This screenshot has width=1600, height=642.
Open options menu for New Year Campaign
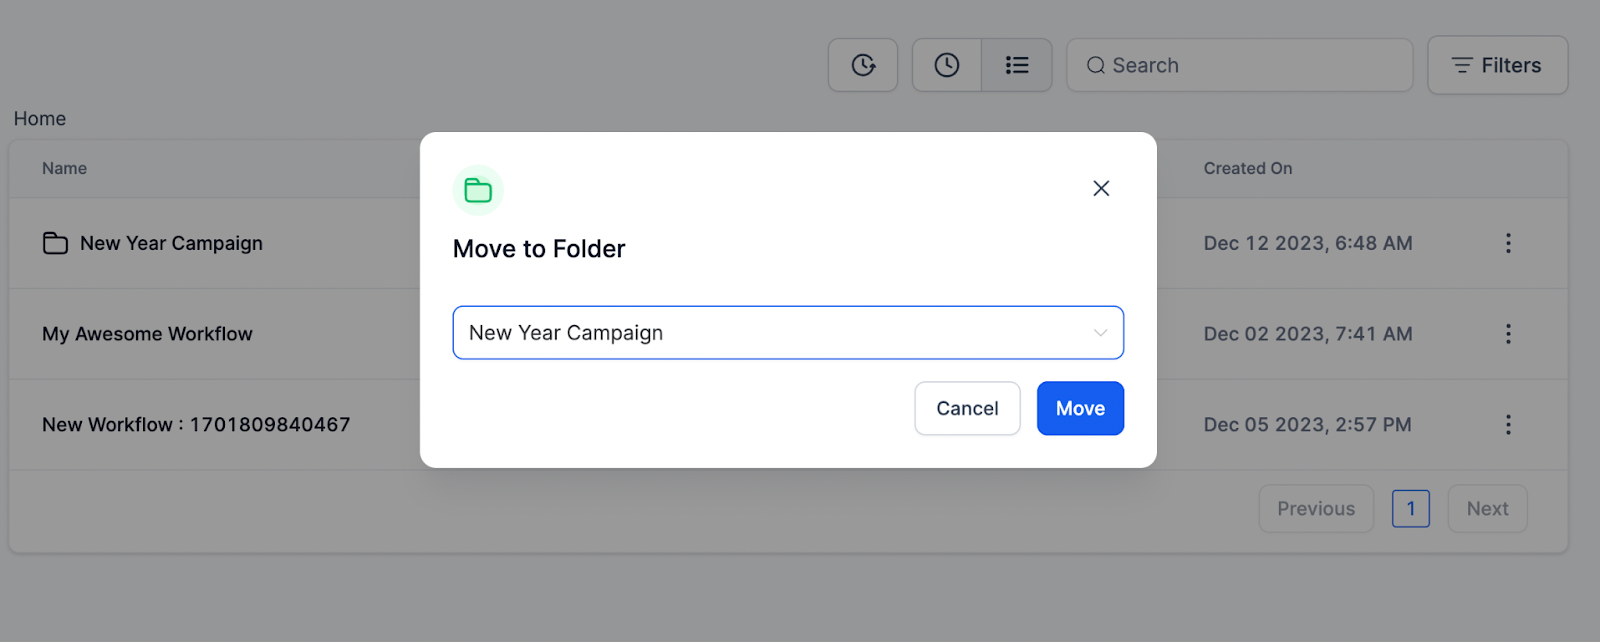tap(1508, 243)
